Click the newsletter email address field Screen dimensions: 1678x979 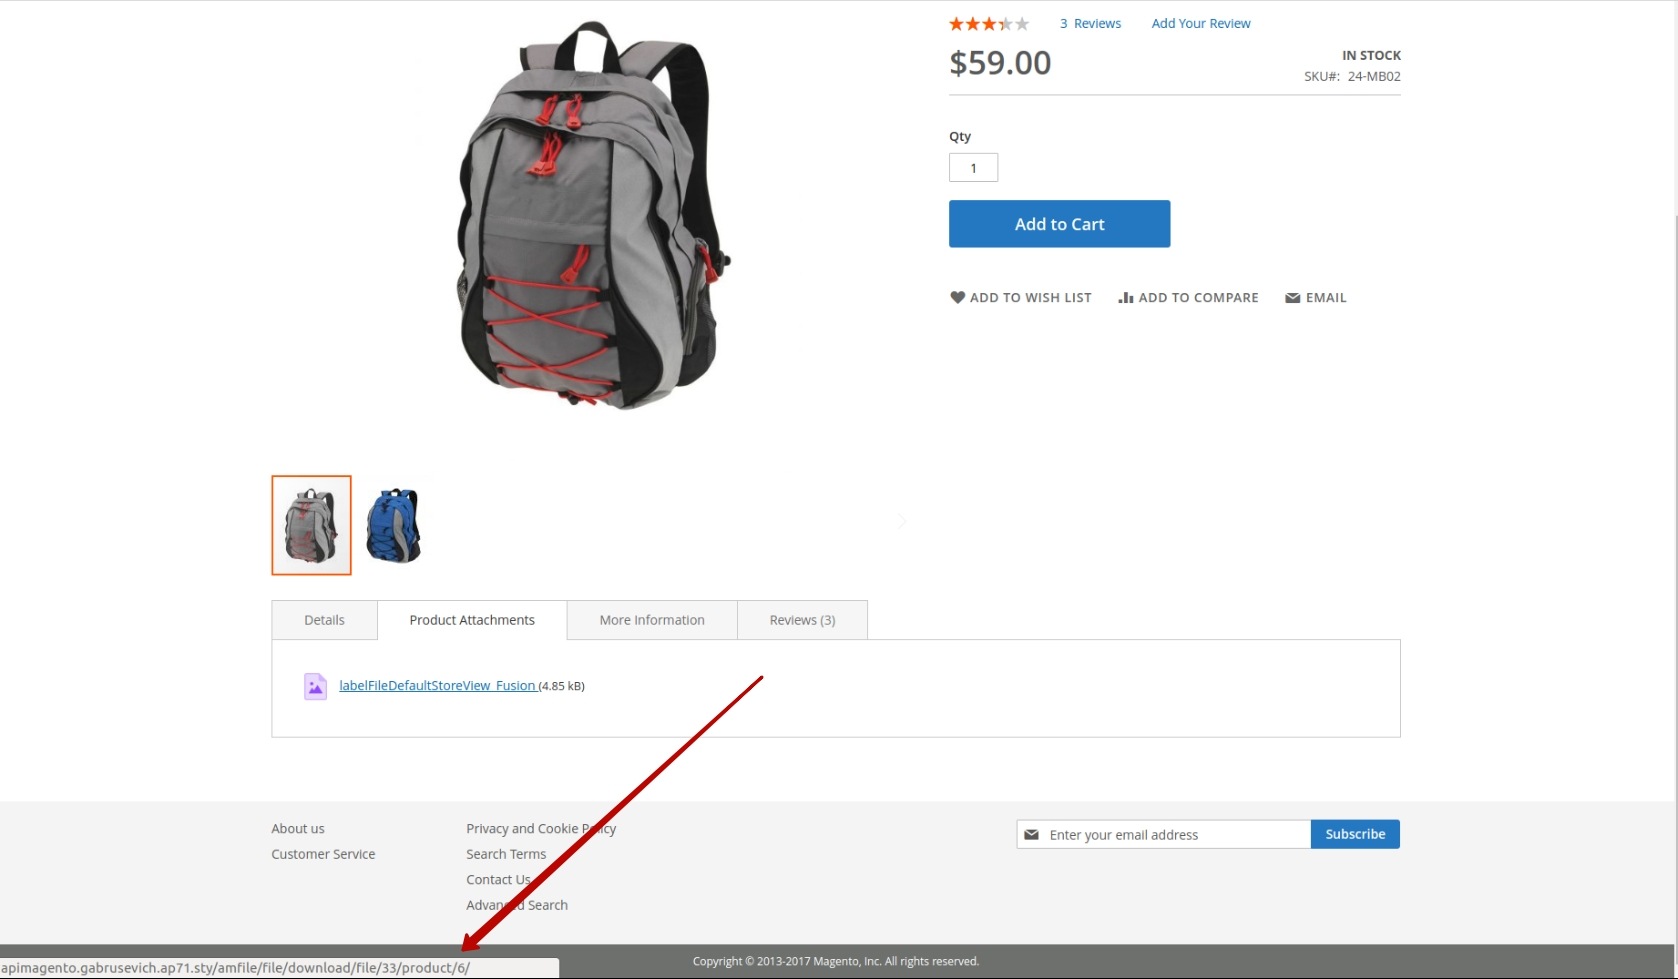pyautogui.click(x=1164, y=834)
